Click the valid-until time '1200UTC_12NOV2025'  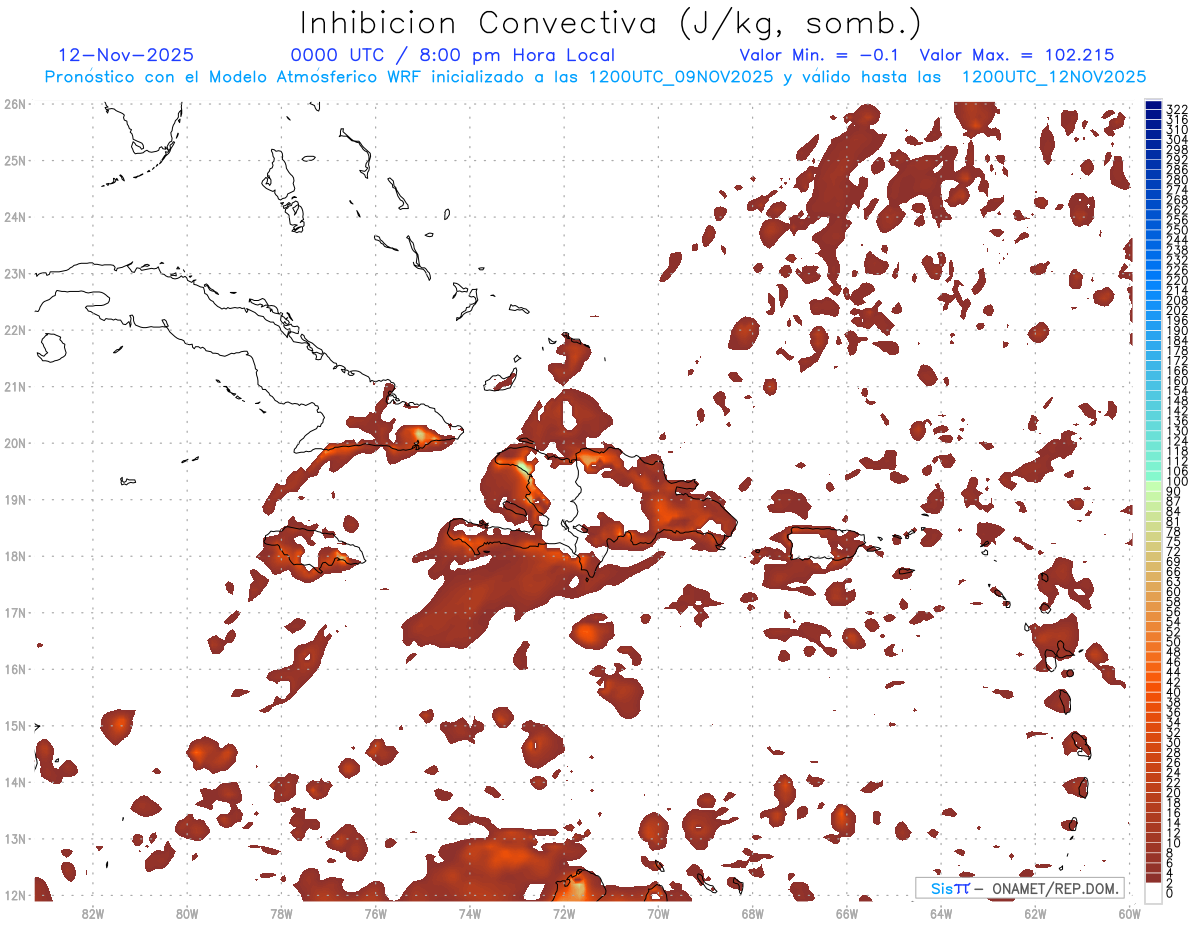tap(1054, 77)
